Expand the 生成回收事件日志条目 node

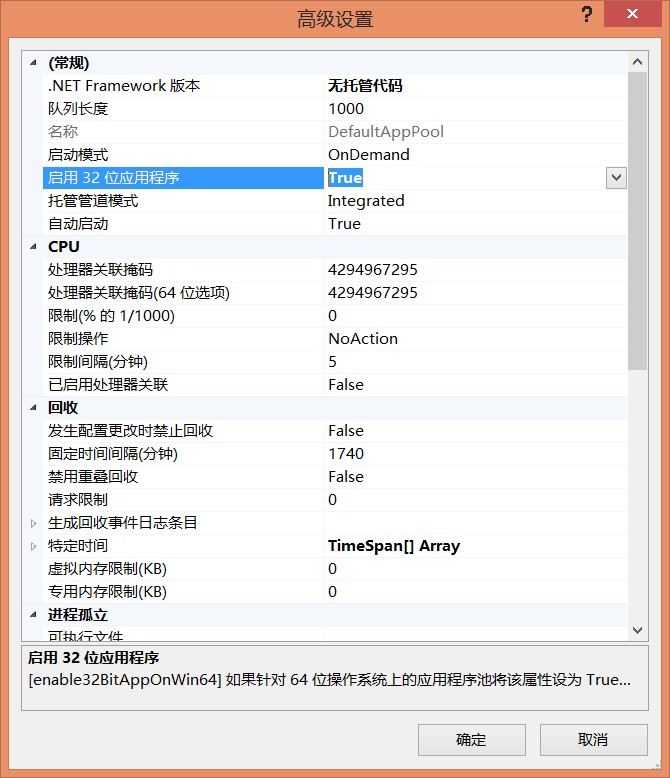pos(34,523)
